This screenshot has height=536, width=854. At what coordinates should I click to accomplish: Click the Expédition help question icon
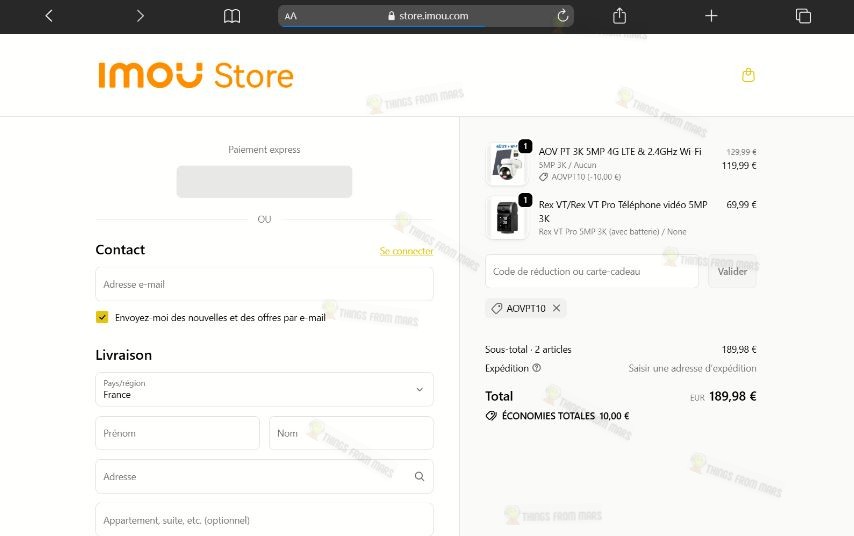point(536,368)
